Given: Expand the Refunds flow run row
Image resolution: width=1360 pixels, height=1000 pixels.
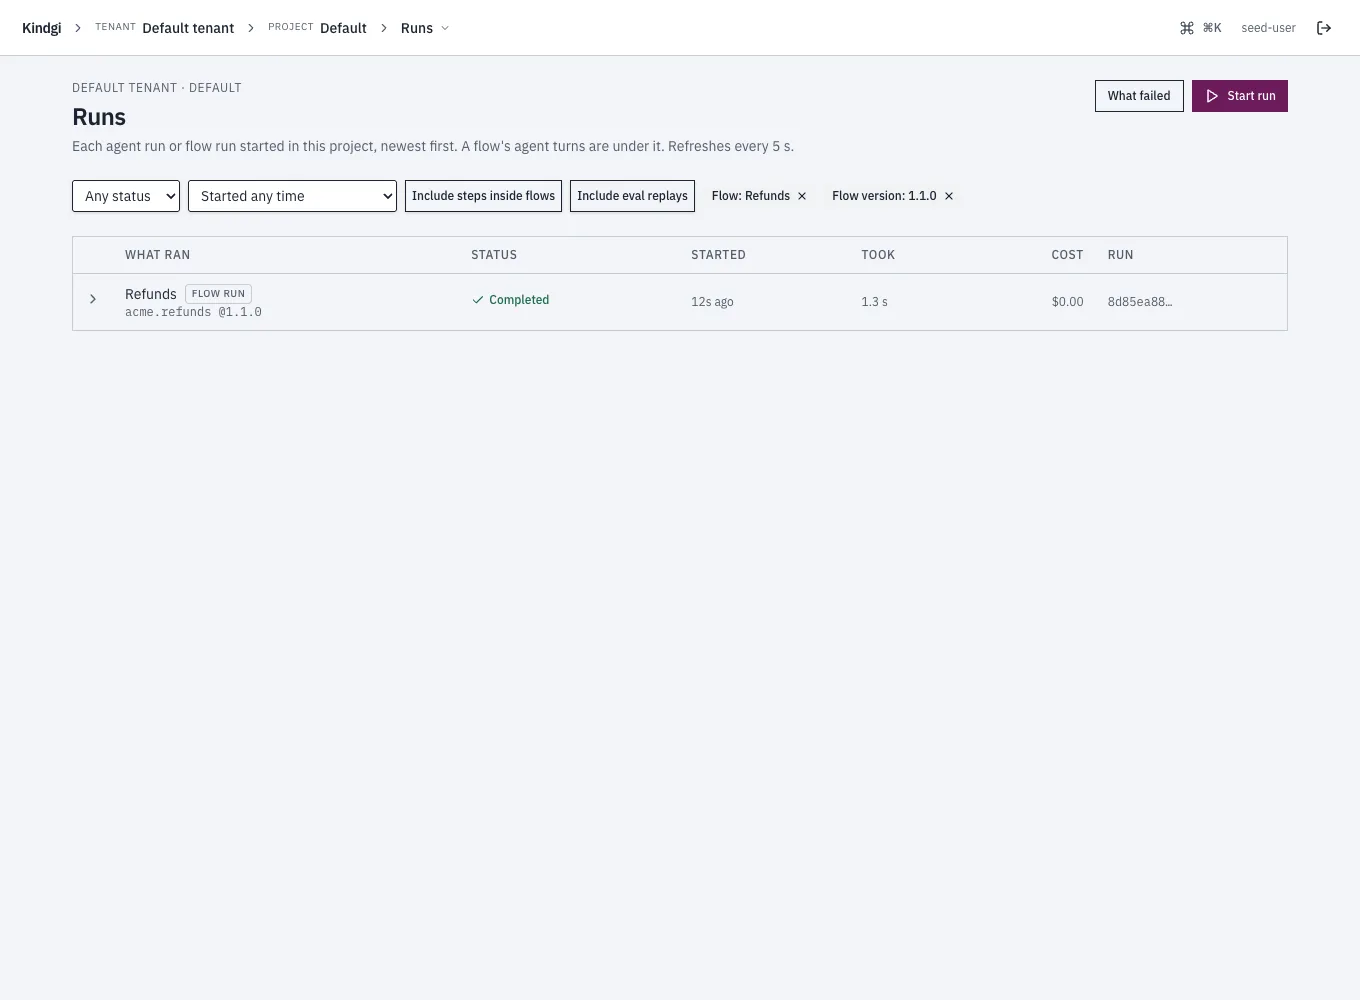Looking at the screenshot, I should (93, 299).
